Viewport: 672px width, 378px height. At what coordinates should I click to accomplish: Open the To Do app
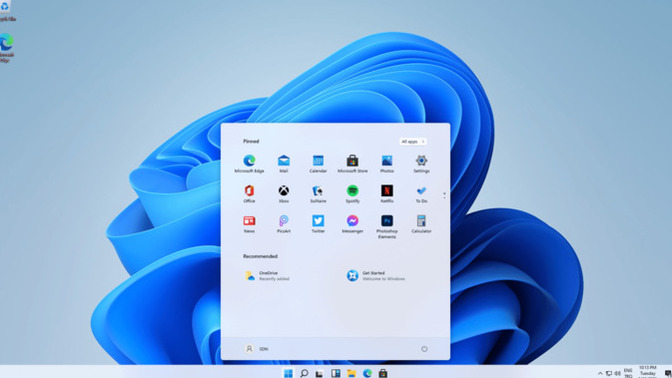pos(421,194)
